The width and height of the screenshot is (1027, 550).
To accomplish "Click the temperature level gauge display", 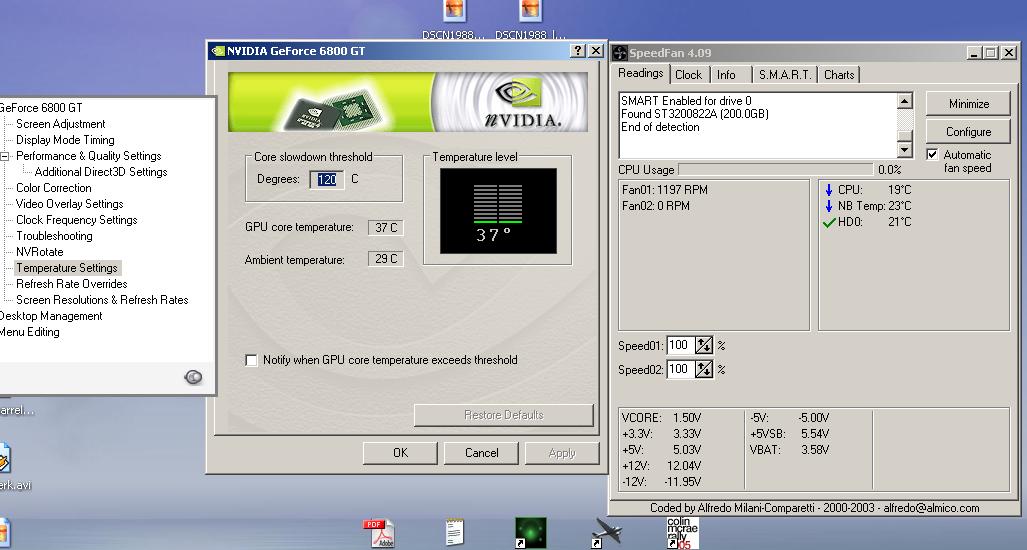I will (x=498, y=211).
